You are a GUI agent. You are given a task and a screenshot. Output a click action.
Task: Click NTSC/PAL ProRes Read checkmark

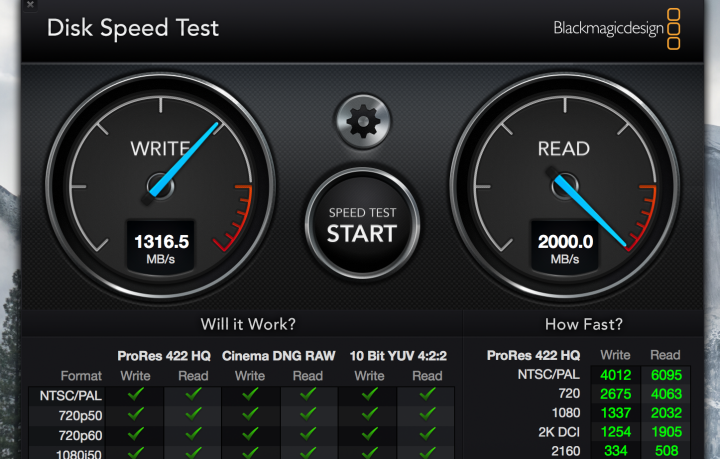click(193, 394)
